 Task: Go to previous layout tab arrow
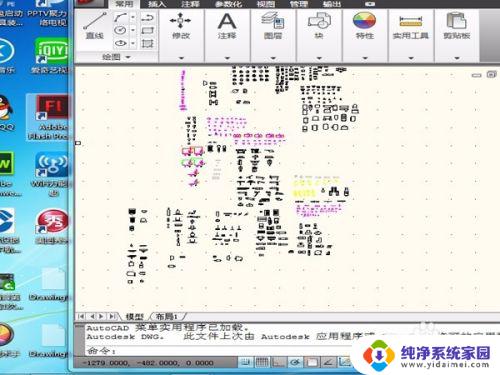tap(92, 316)
